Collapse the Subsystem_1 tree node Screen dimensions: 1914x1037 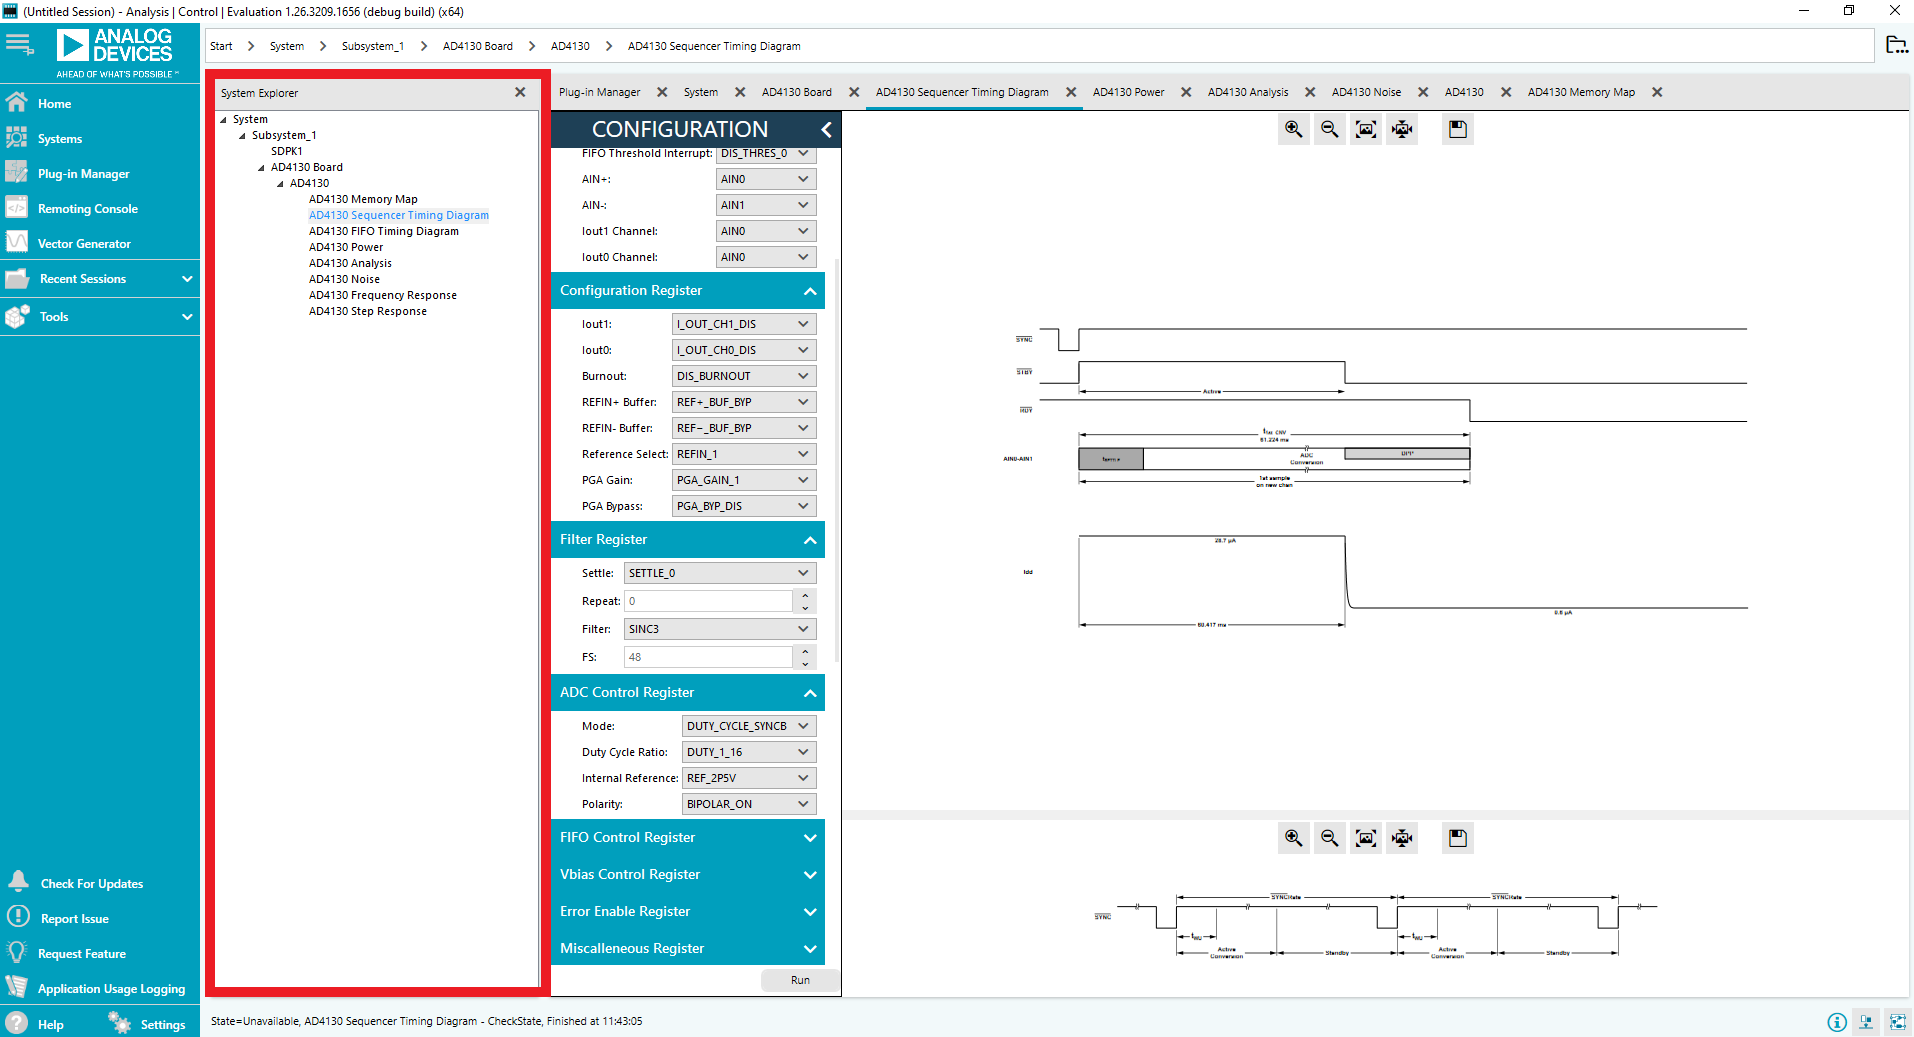pyautogui.click(x=242, y=136)
